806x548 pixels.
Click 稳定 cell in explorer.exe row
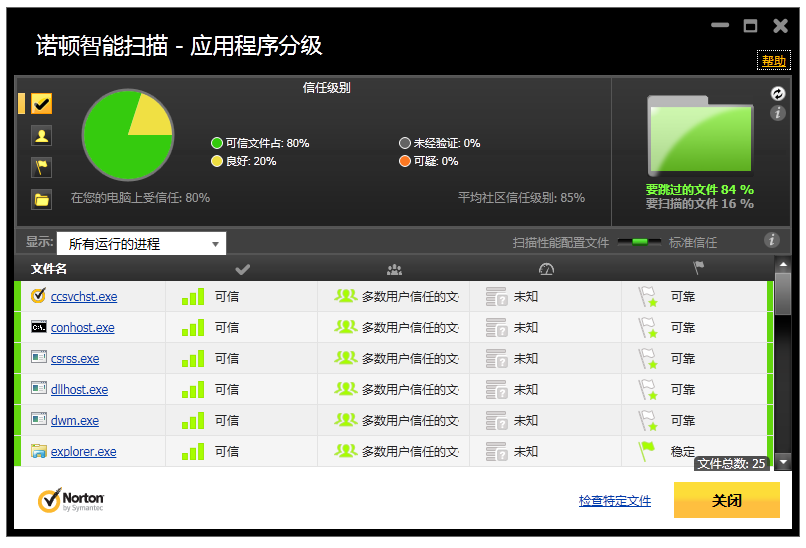tap(683, 451)
